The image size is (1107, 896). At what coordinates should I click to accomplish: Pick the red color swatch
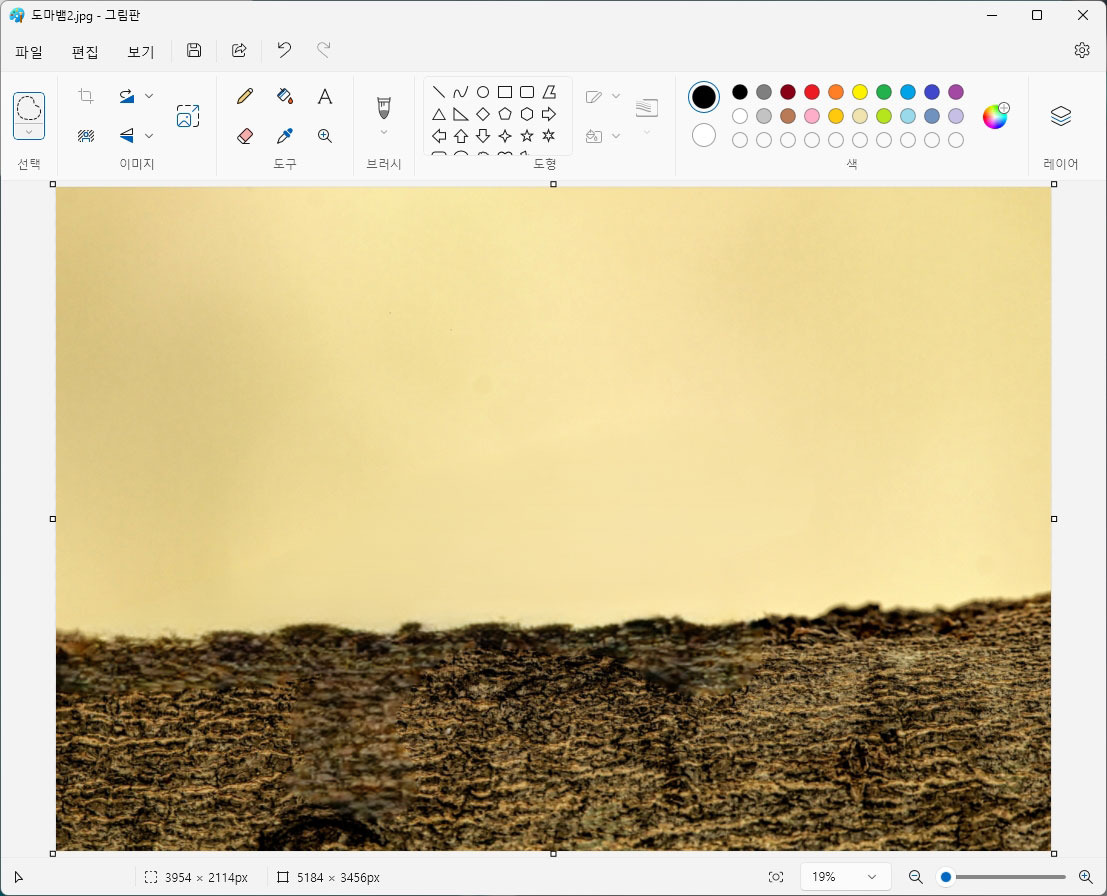tap(812, 92)
